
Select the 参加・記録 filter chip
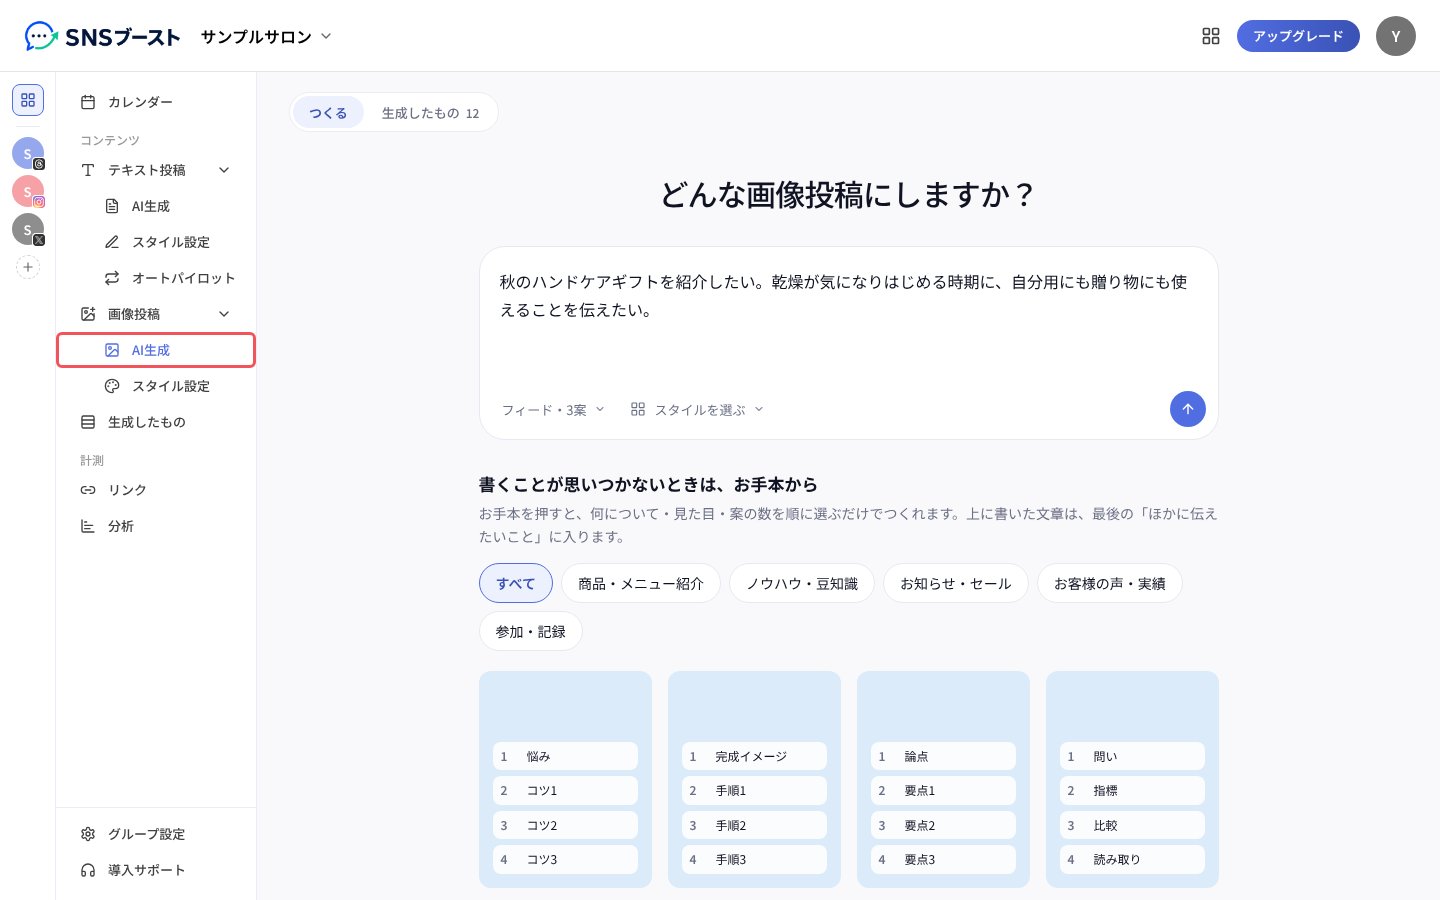(x=531, y=631)
